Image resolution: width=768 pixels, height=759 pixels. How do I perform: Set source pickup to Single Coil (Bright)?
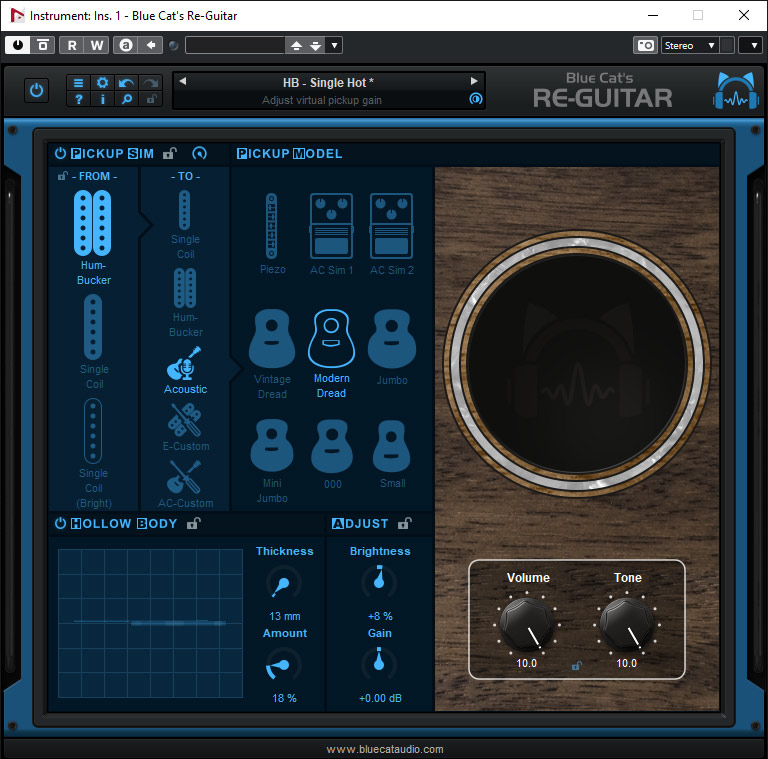point(93,431)
